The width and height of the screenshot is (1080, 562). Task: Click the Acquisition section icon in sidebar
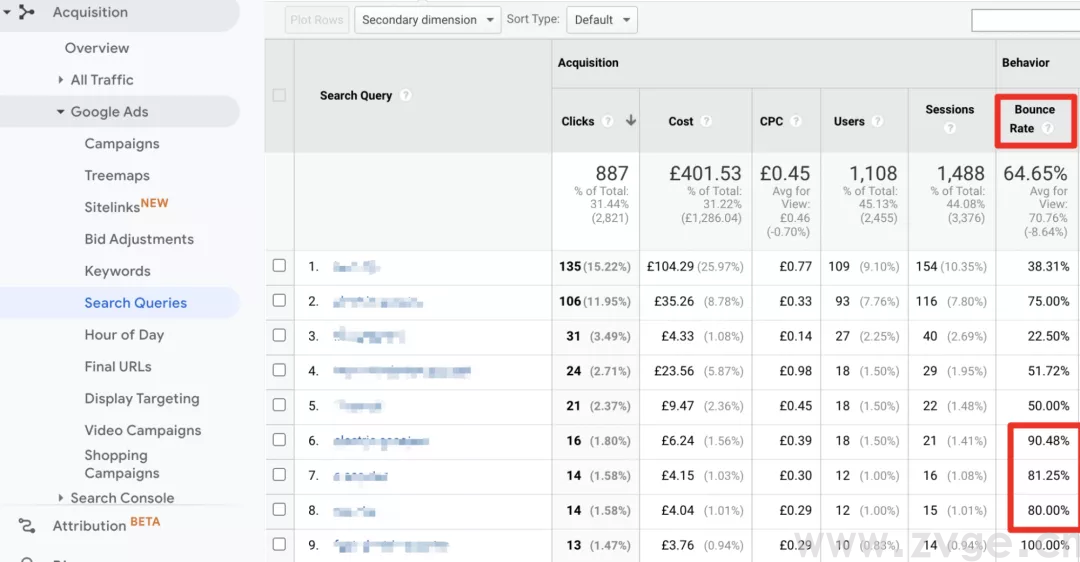27,12
